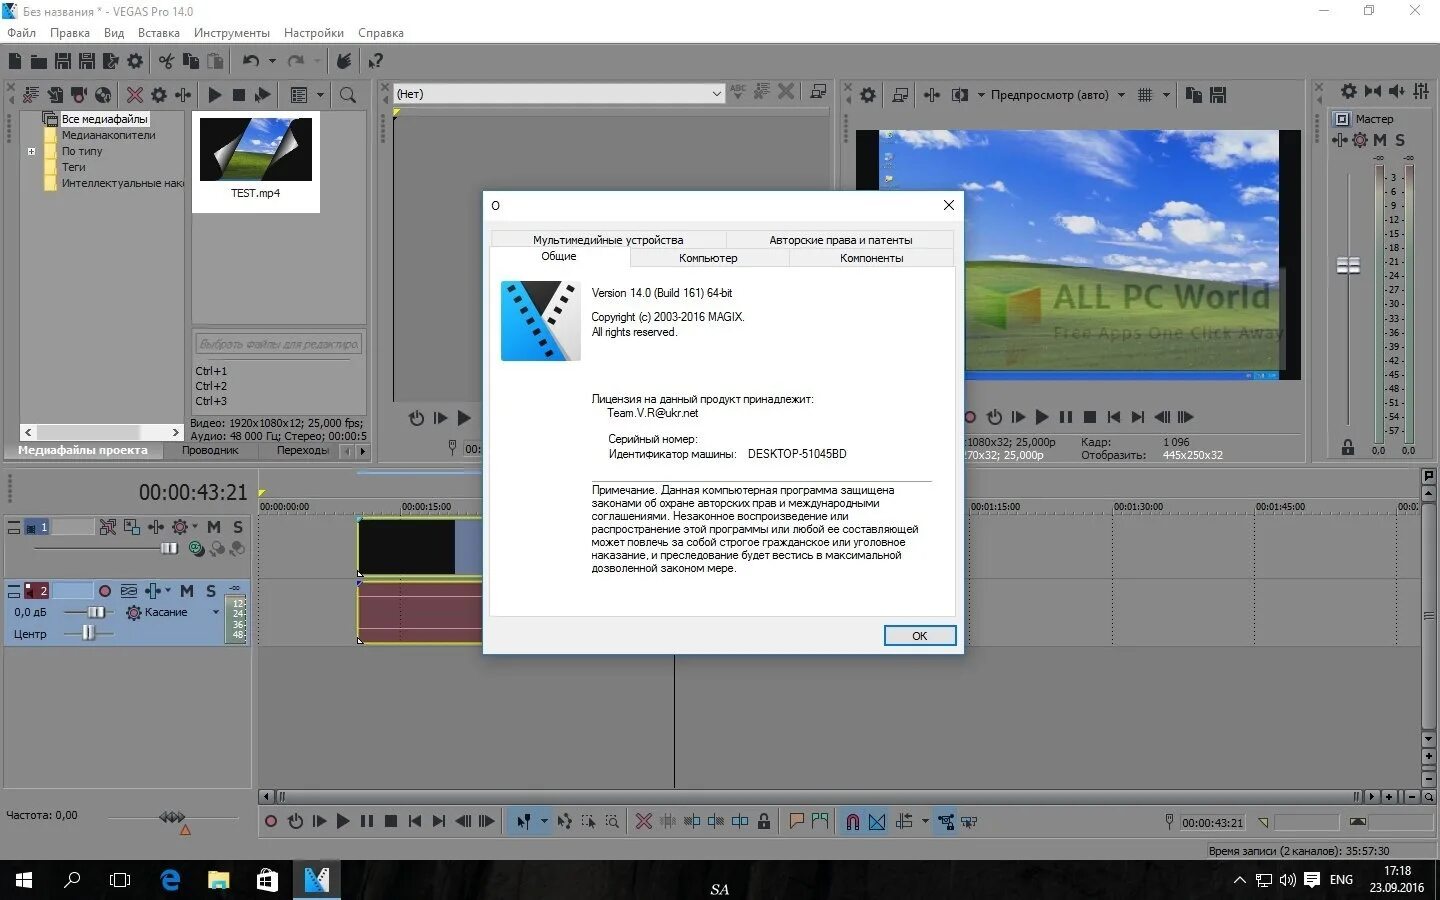Click the undo arrow icon
Viewport: 1440px width, 900px height.
pyautogui.click(x=251, y=61)
